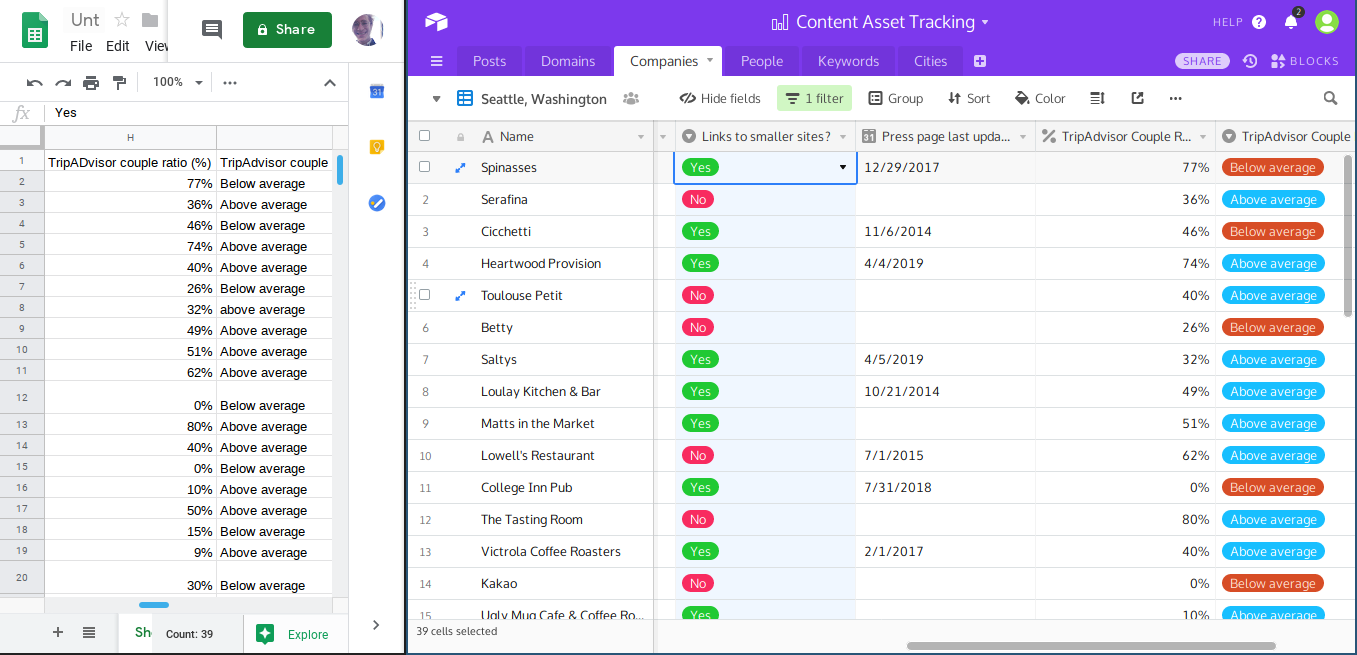Open Links to smaller sites field menu
Viewport: 1357px width, 655px height.
(843, 137)
